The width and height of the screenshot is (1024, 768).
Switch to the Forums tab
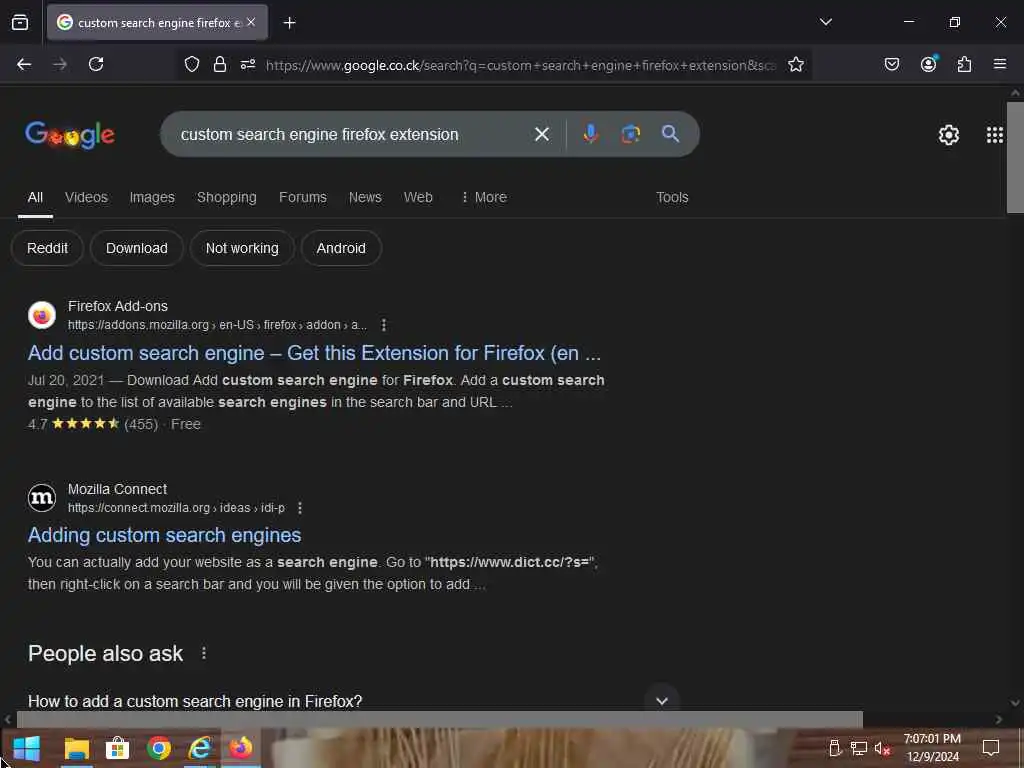pyautogui.click(x=302, y=197)
